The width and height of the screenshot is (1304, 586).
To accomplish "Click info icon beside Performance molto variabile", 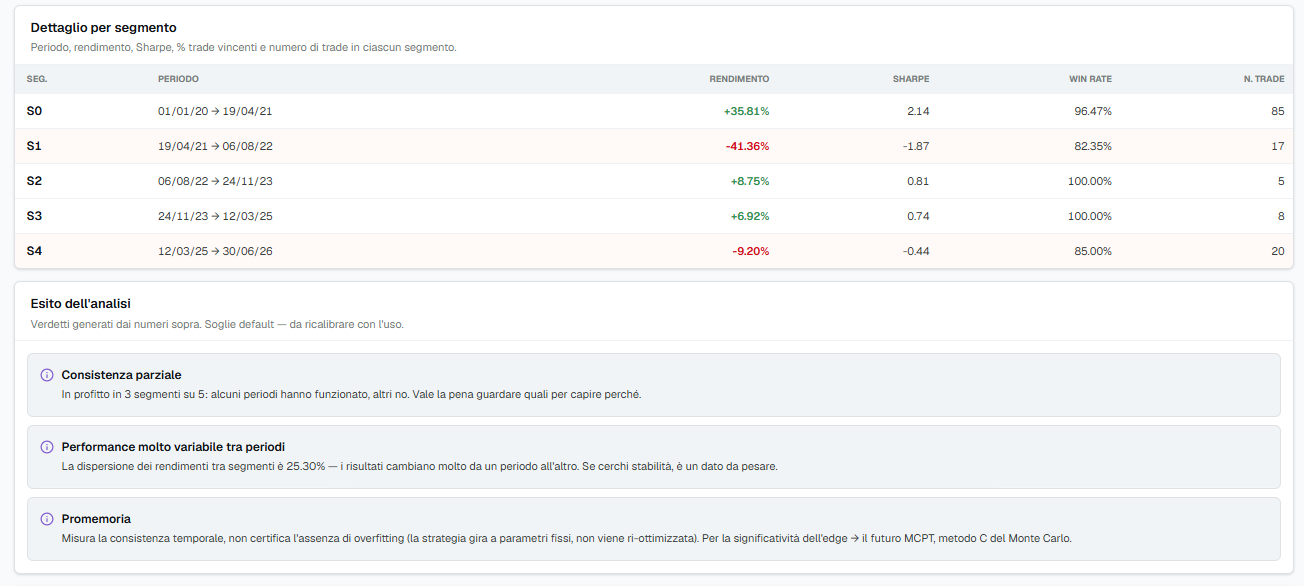I will pos(46,447).
